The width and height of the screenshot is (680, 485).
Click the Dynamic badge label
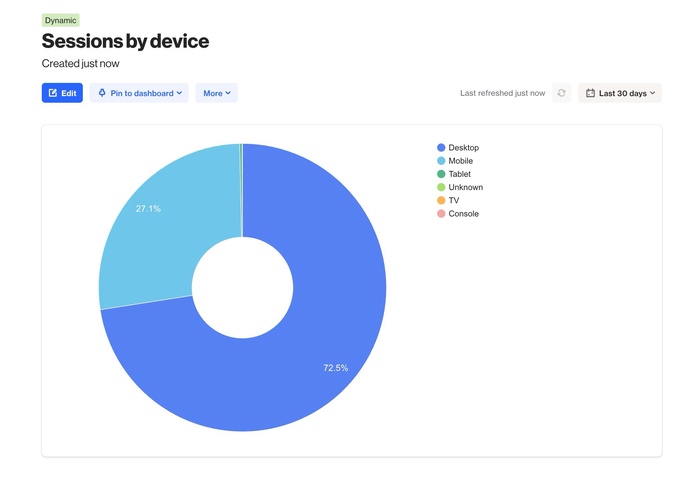coord(60,20)
